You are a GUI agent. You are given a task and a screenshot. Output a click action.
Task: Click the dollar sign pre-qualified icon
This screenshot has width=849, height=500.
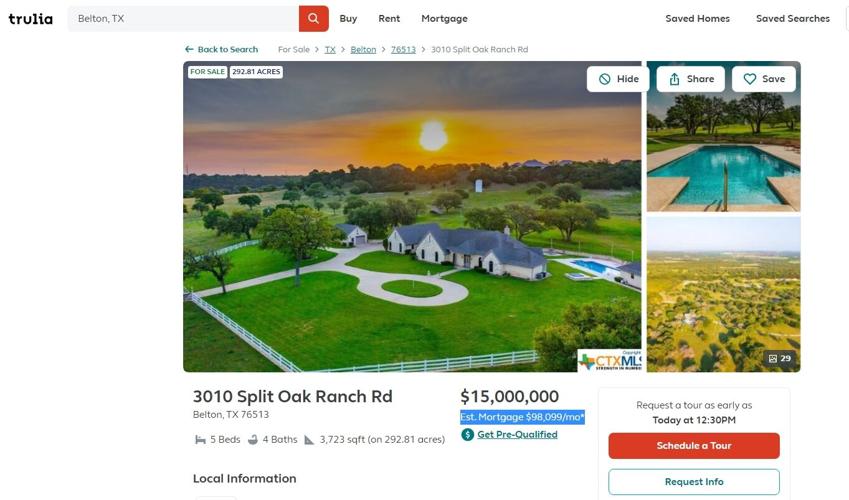pos(467,434)
